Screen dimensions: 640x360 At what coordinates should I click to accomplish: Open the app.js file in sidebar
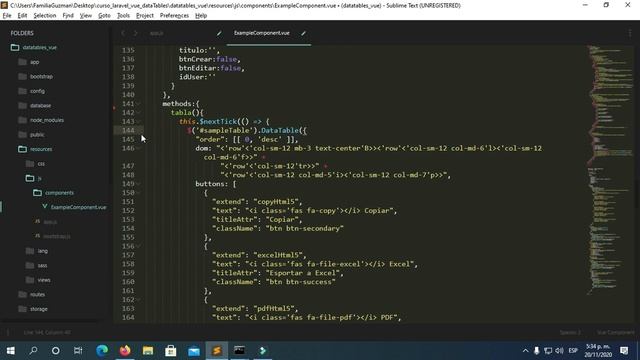pyautogui.click(x=50, y=222)
